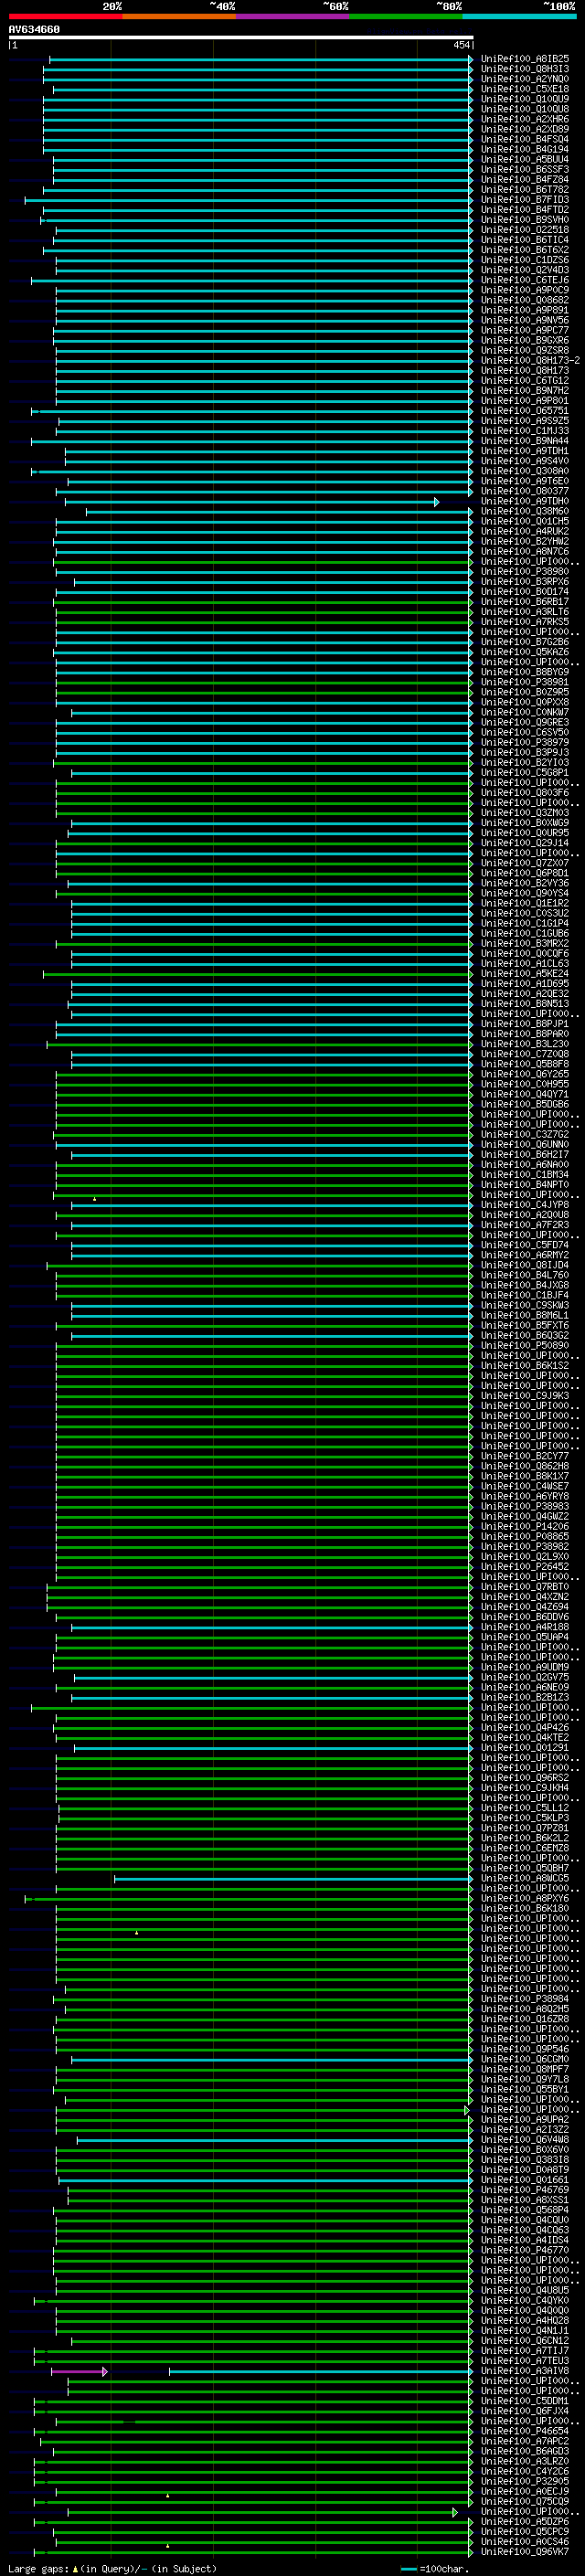Image resolution: width=585 pixels, height=2576 pixels.
Task: Select hit UniRef100_B7FID3
Action: (x=525, y=200)
